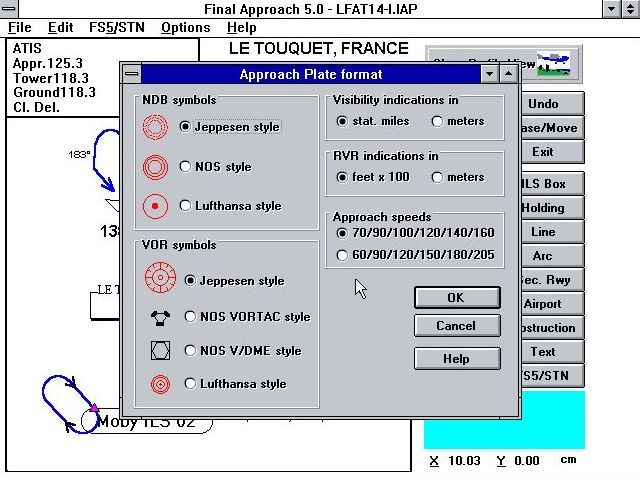Open the Final Approach main window control menu
This screenshot has width=640, height=480.
(9, 9)
